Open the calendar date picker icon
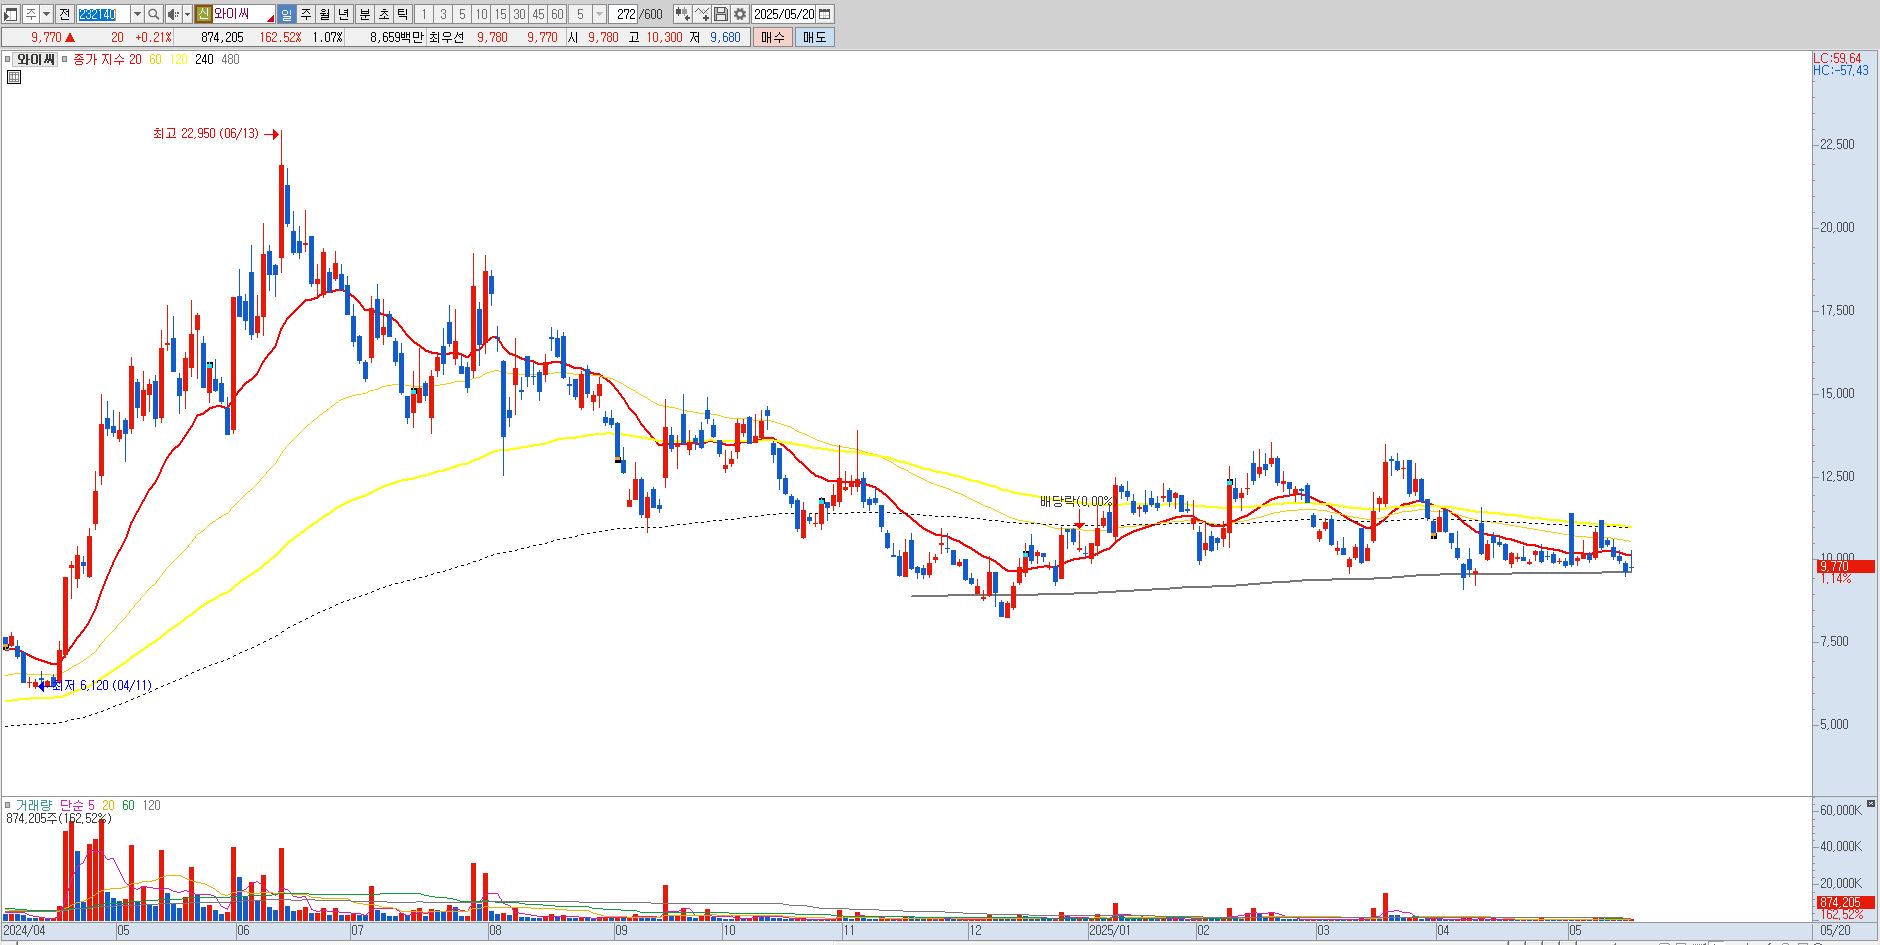Viewport: 1880px width, 945px height. pos(824,14)
